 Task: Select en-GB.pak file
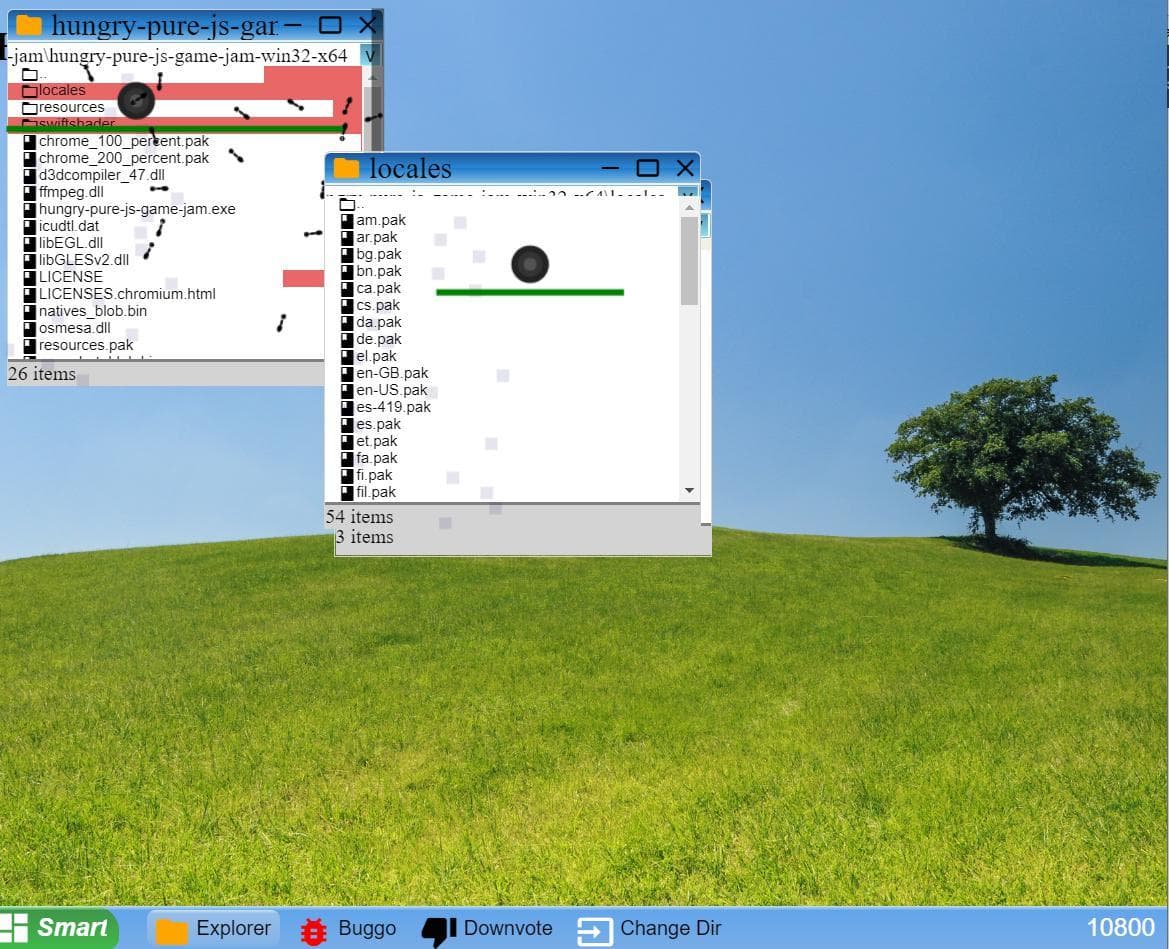(385, 373)
